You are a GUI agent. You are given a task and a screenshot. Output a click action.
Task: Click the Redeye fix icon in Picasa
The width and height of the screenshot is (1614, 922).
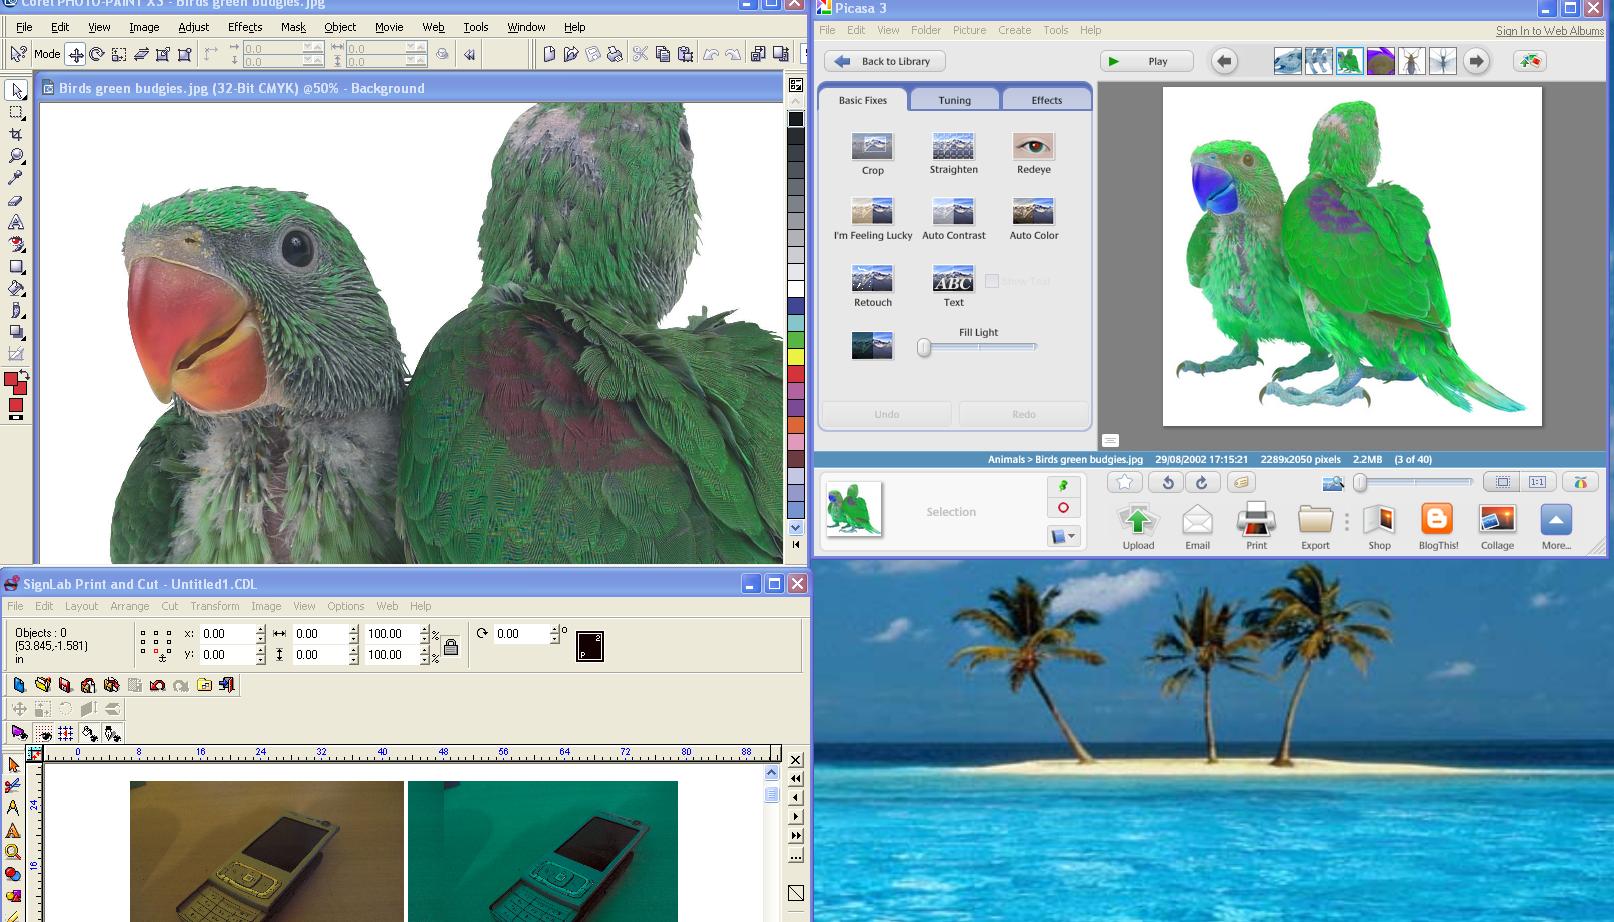click(1033, 147)
